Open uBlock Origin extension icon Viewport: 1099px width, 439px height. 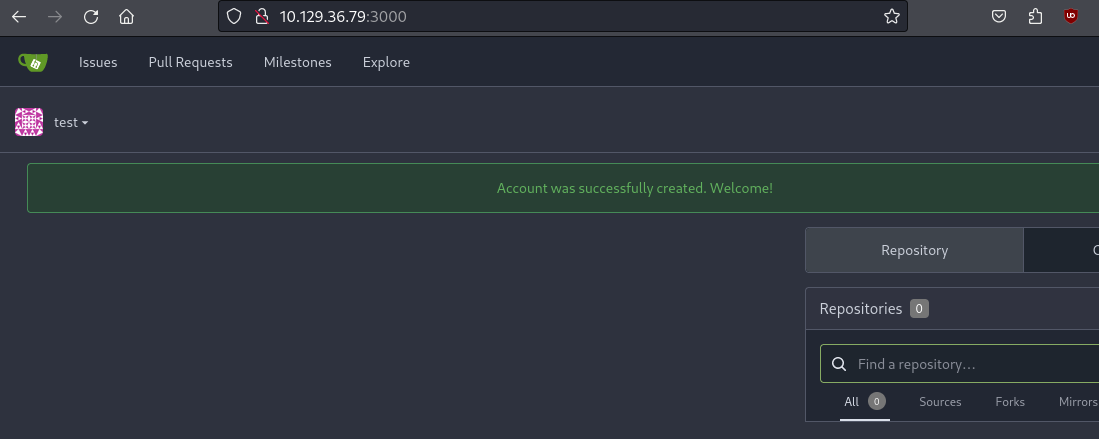pos(1071,16)
